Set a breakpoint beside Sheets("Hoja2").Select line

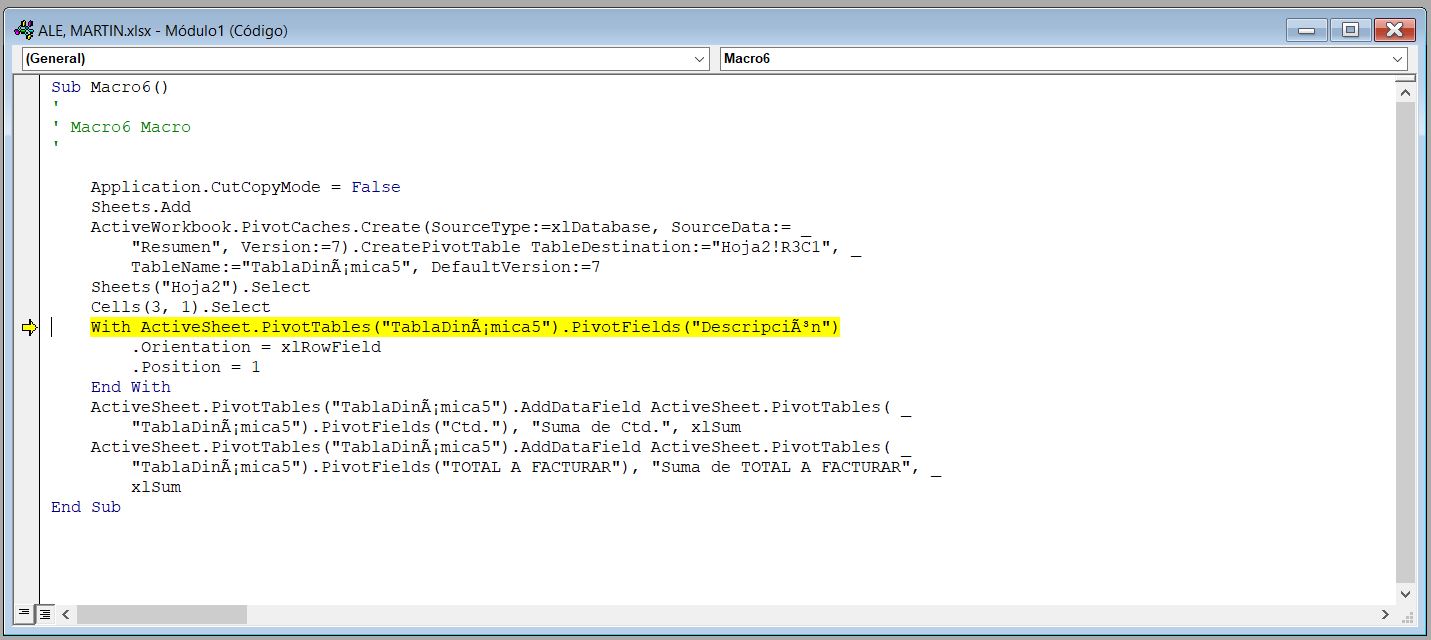click(29, 287)
